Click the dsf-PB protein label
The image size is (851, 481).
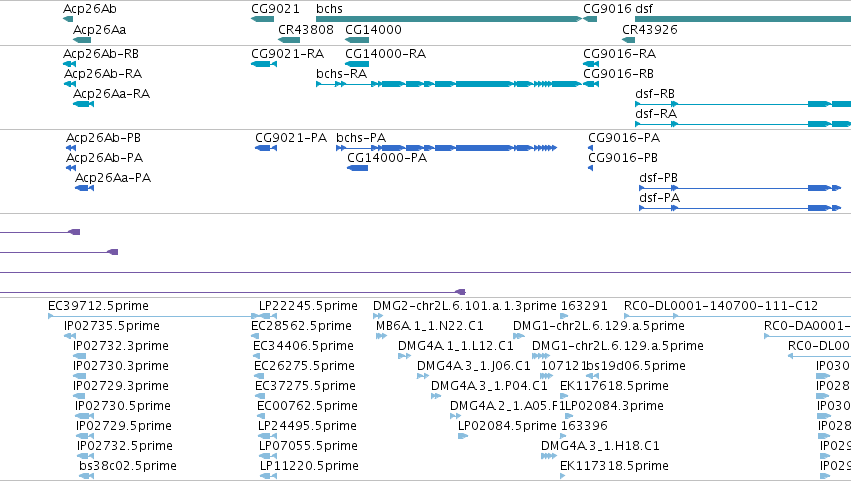point(658,178)
